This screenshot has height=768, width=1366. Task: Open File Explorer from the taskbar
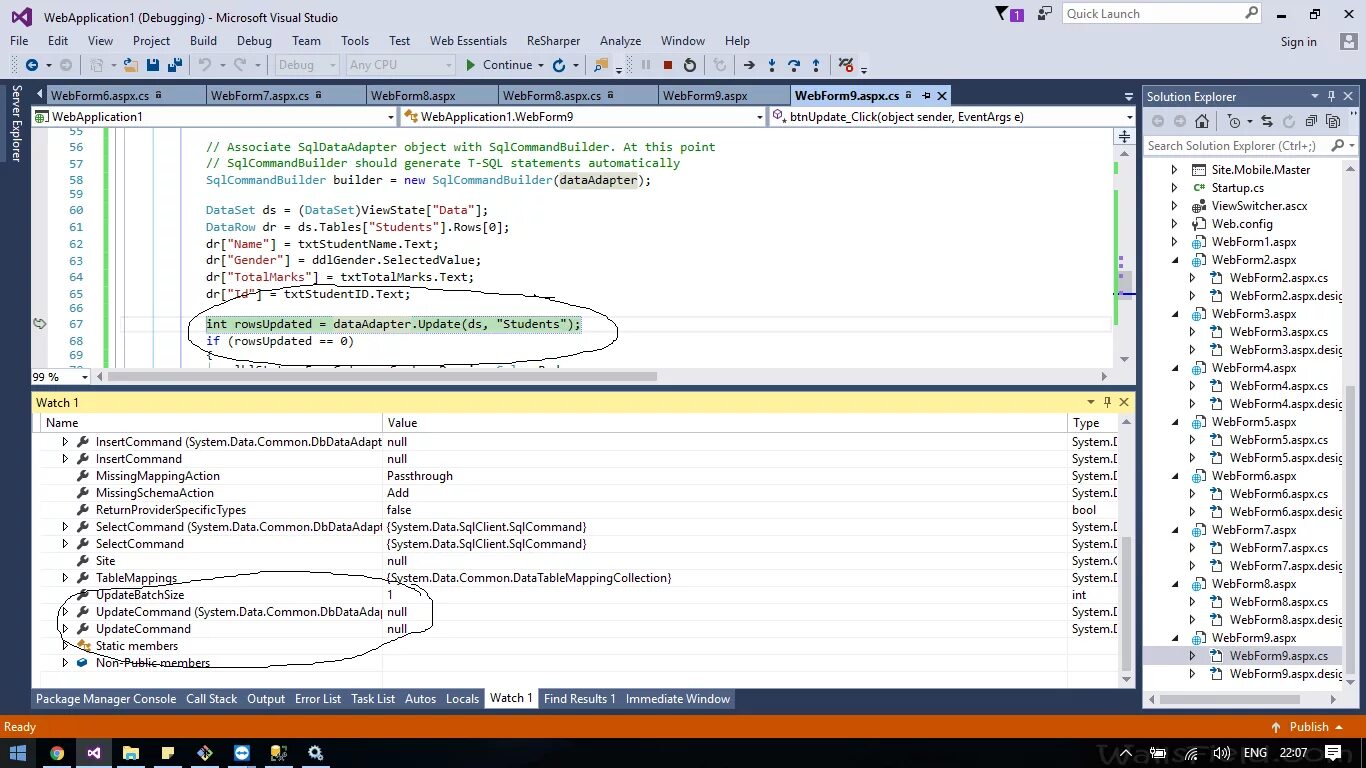click(131, 753)
